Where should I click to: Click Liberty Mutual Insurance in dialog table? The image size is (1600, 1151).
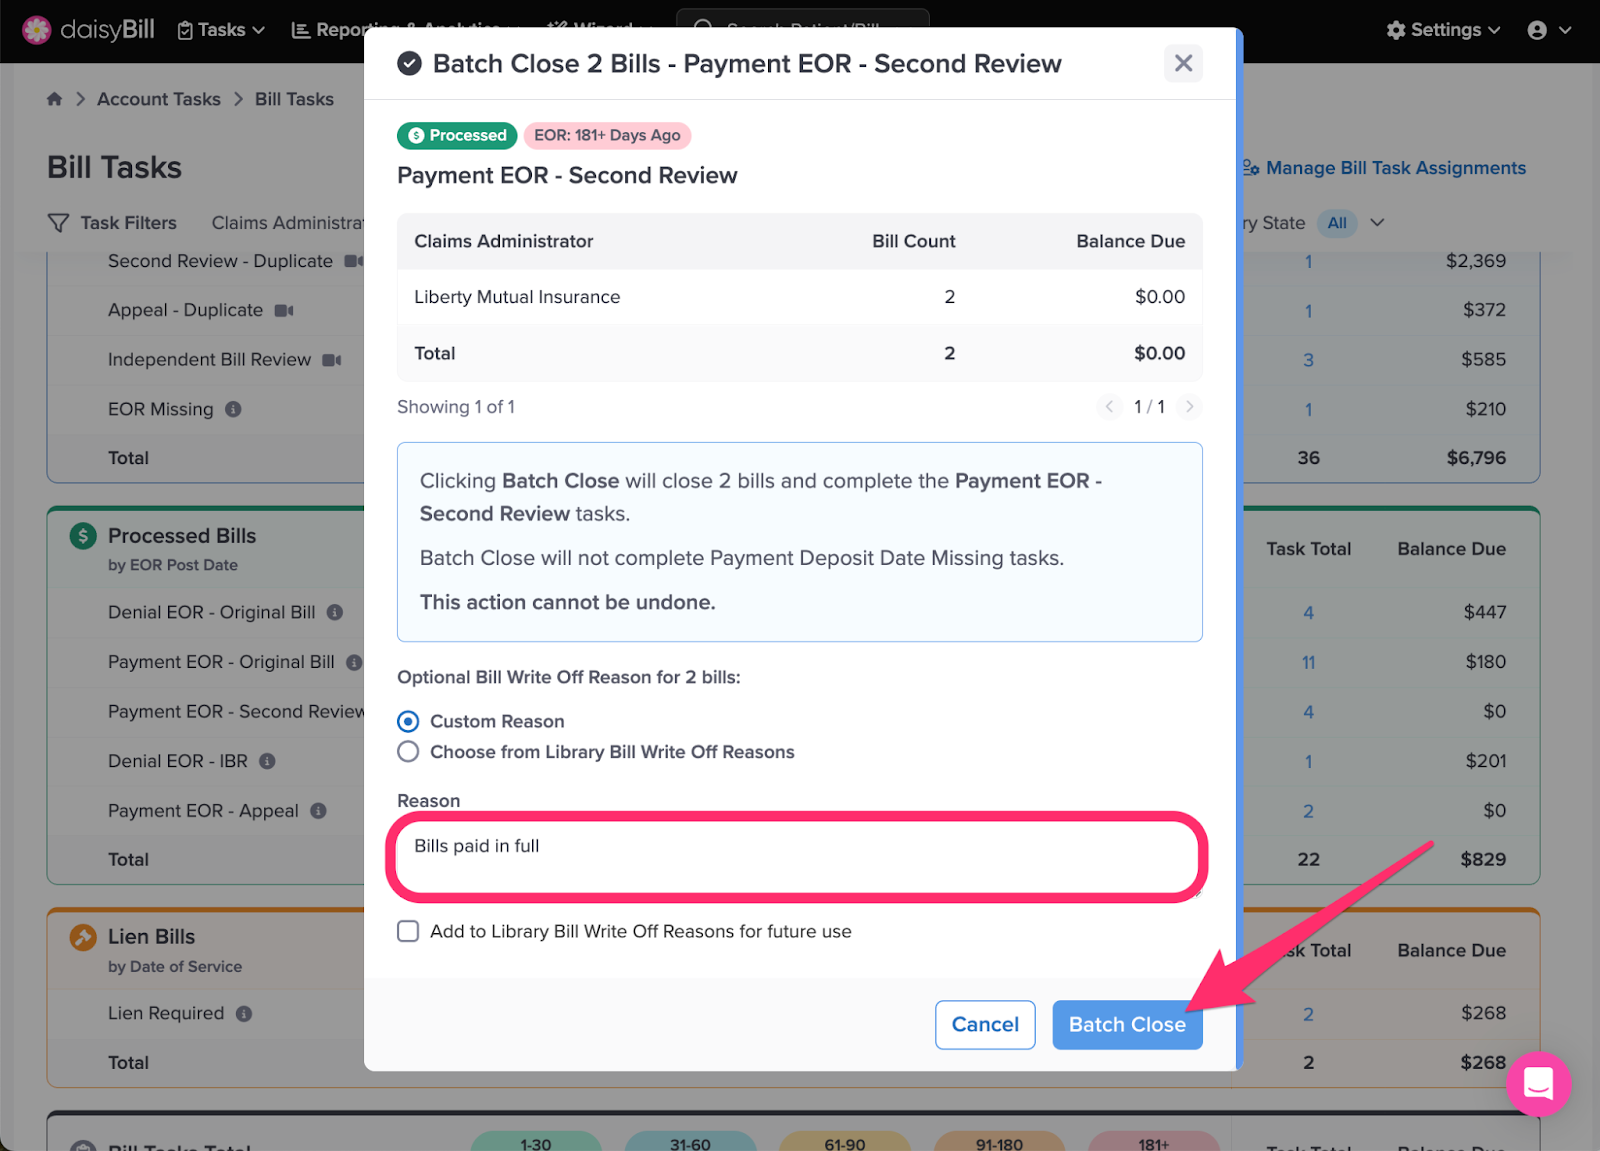click(517, 297)
